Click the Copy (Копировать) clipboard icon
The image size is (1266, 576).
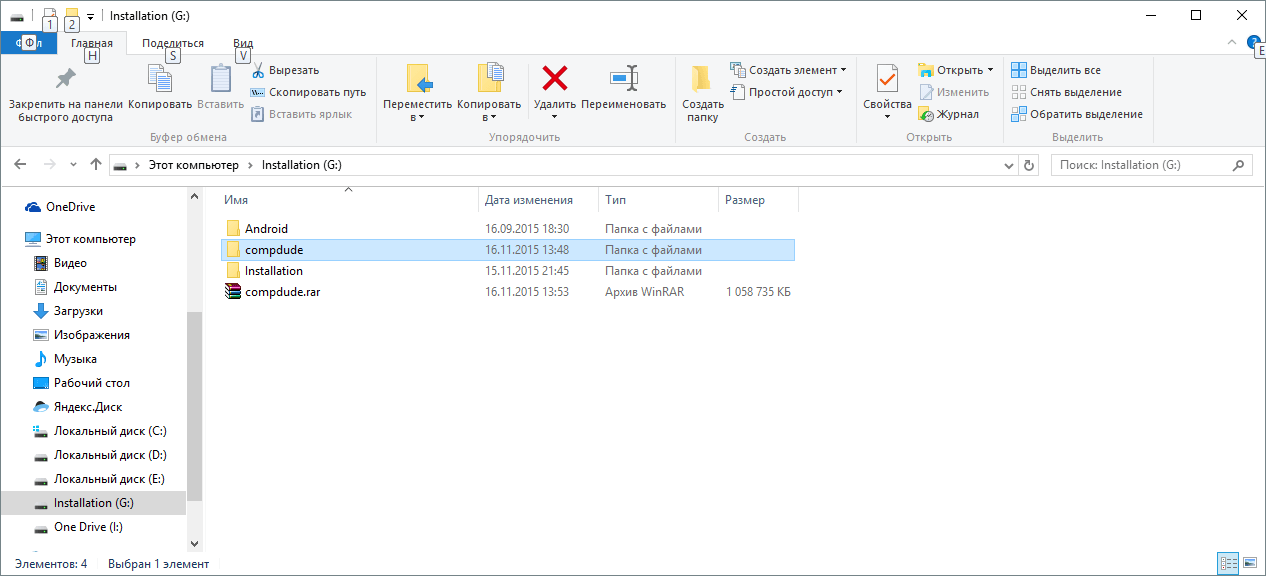pos(160,79)
